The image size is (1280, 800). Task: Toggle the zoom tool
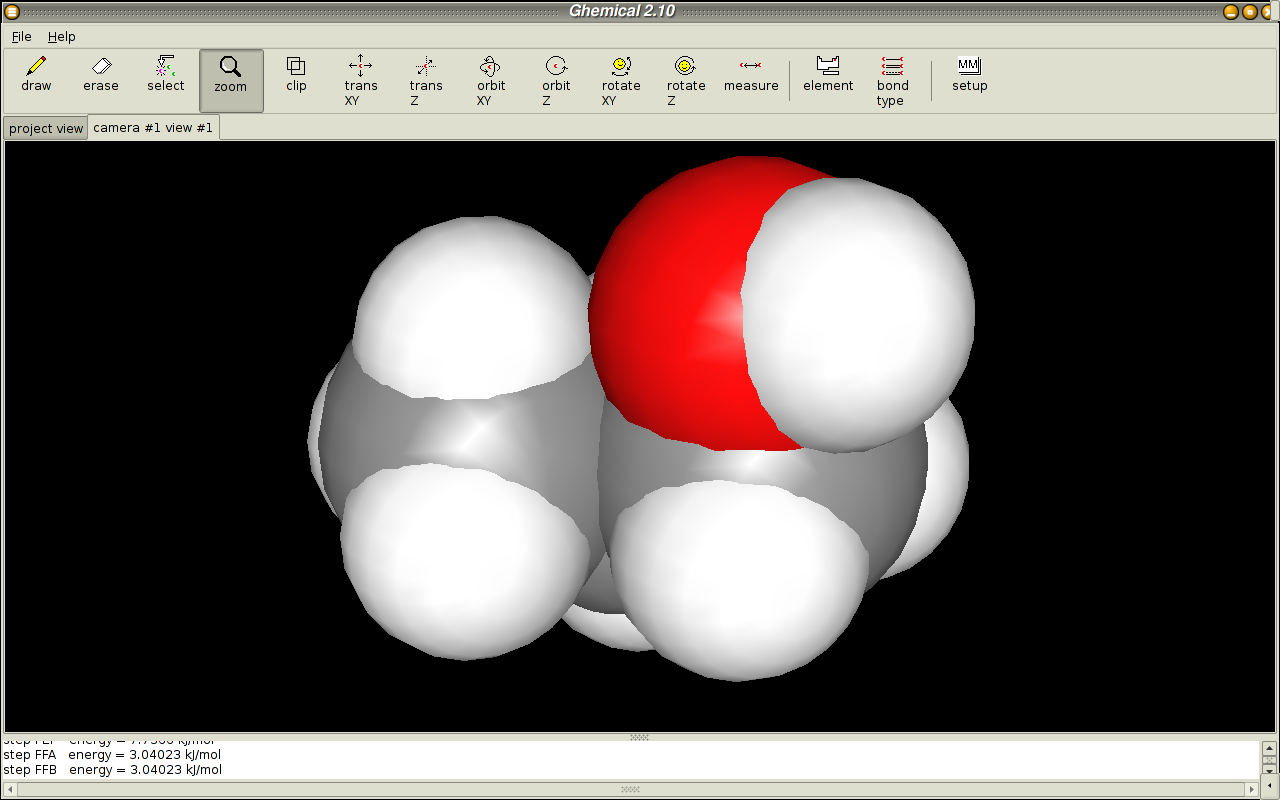coord(231,78)
